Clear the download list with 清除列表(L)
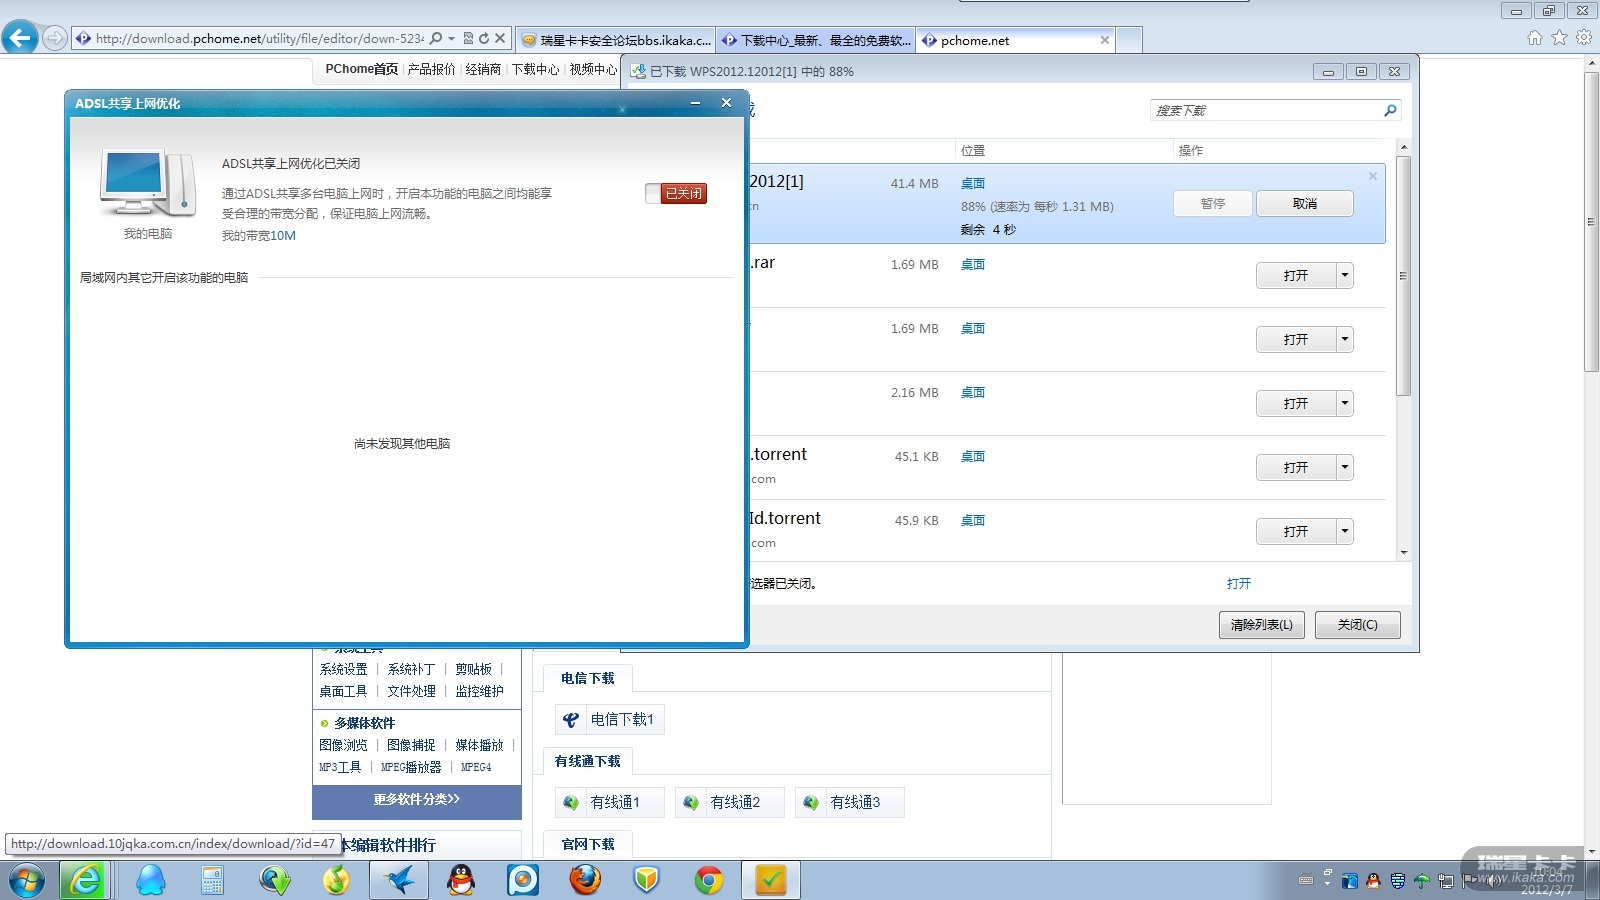1600x900 pixels. [1262, 625]
